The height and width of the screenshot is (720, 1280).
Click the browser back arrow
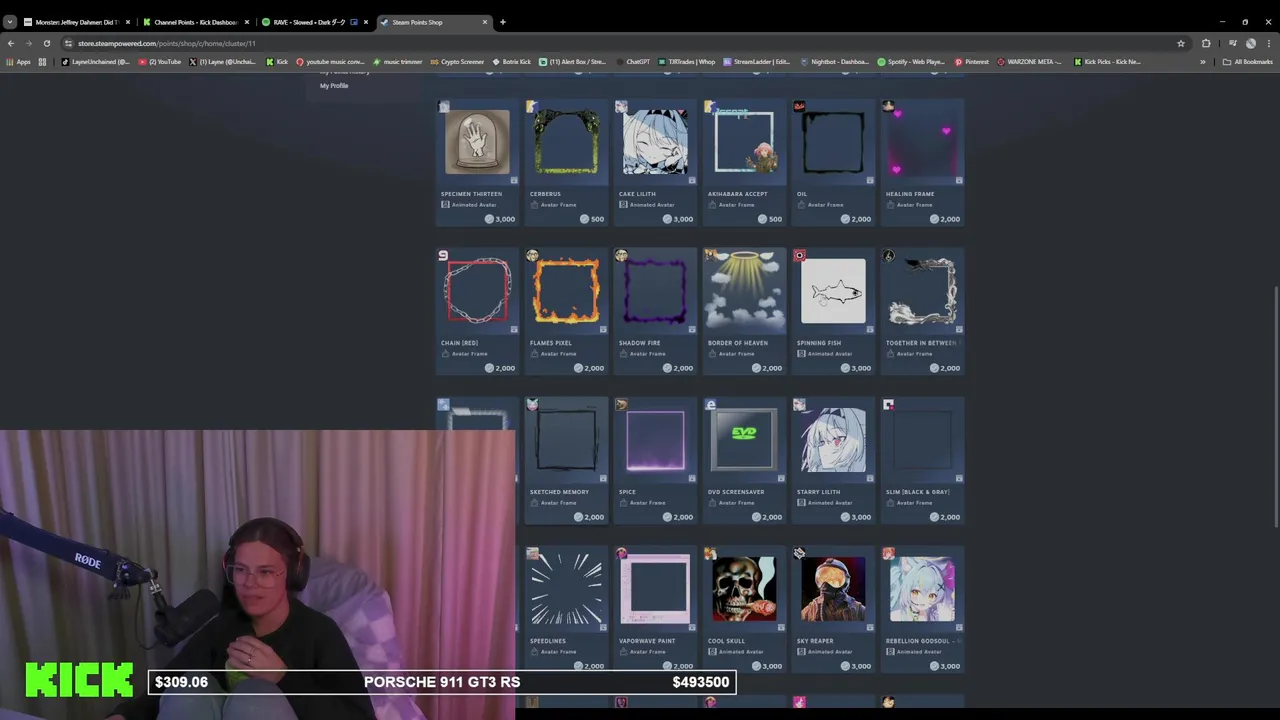[x=10, y=43]
